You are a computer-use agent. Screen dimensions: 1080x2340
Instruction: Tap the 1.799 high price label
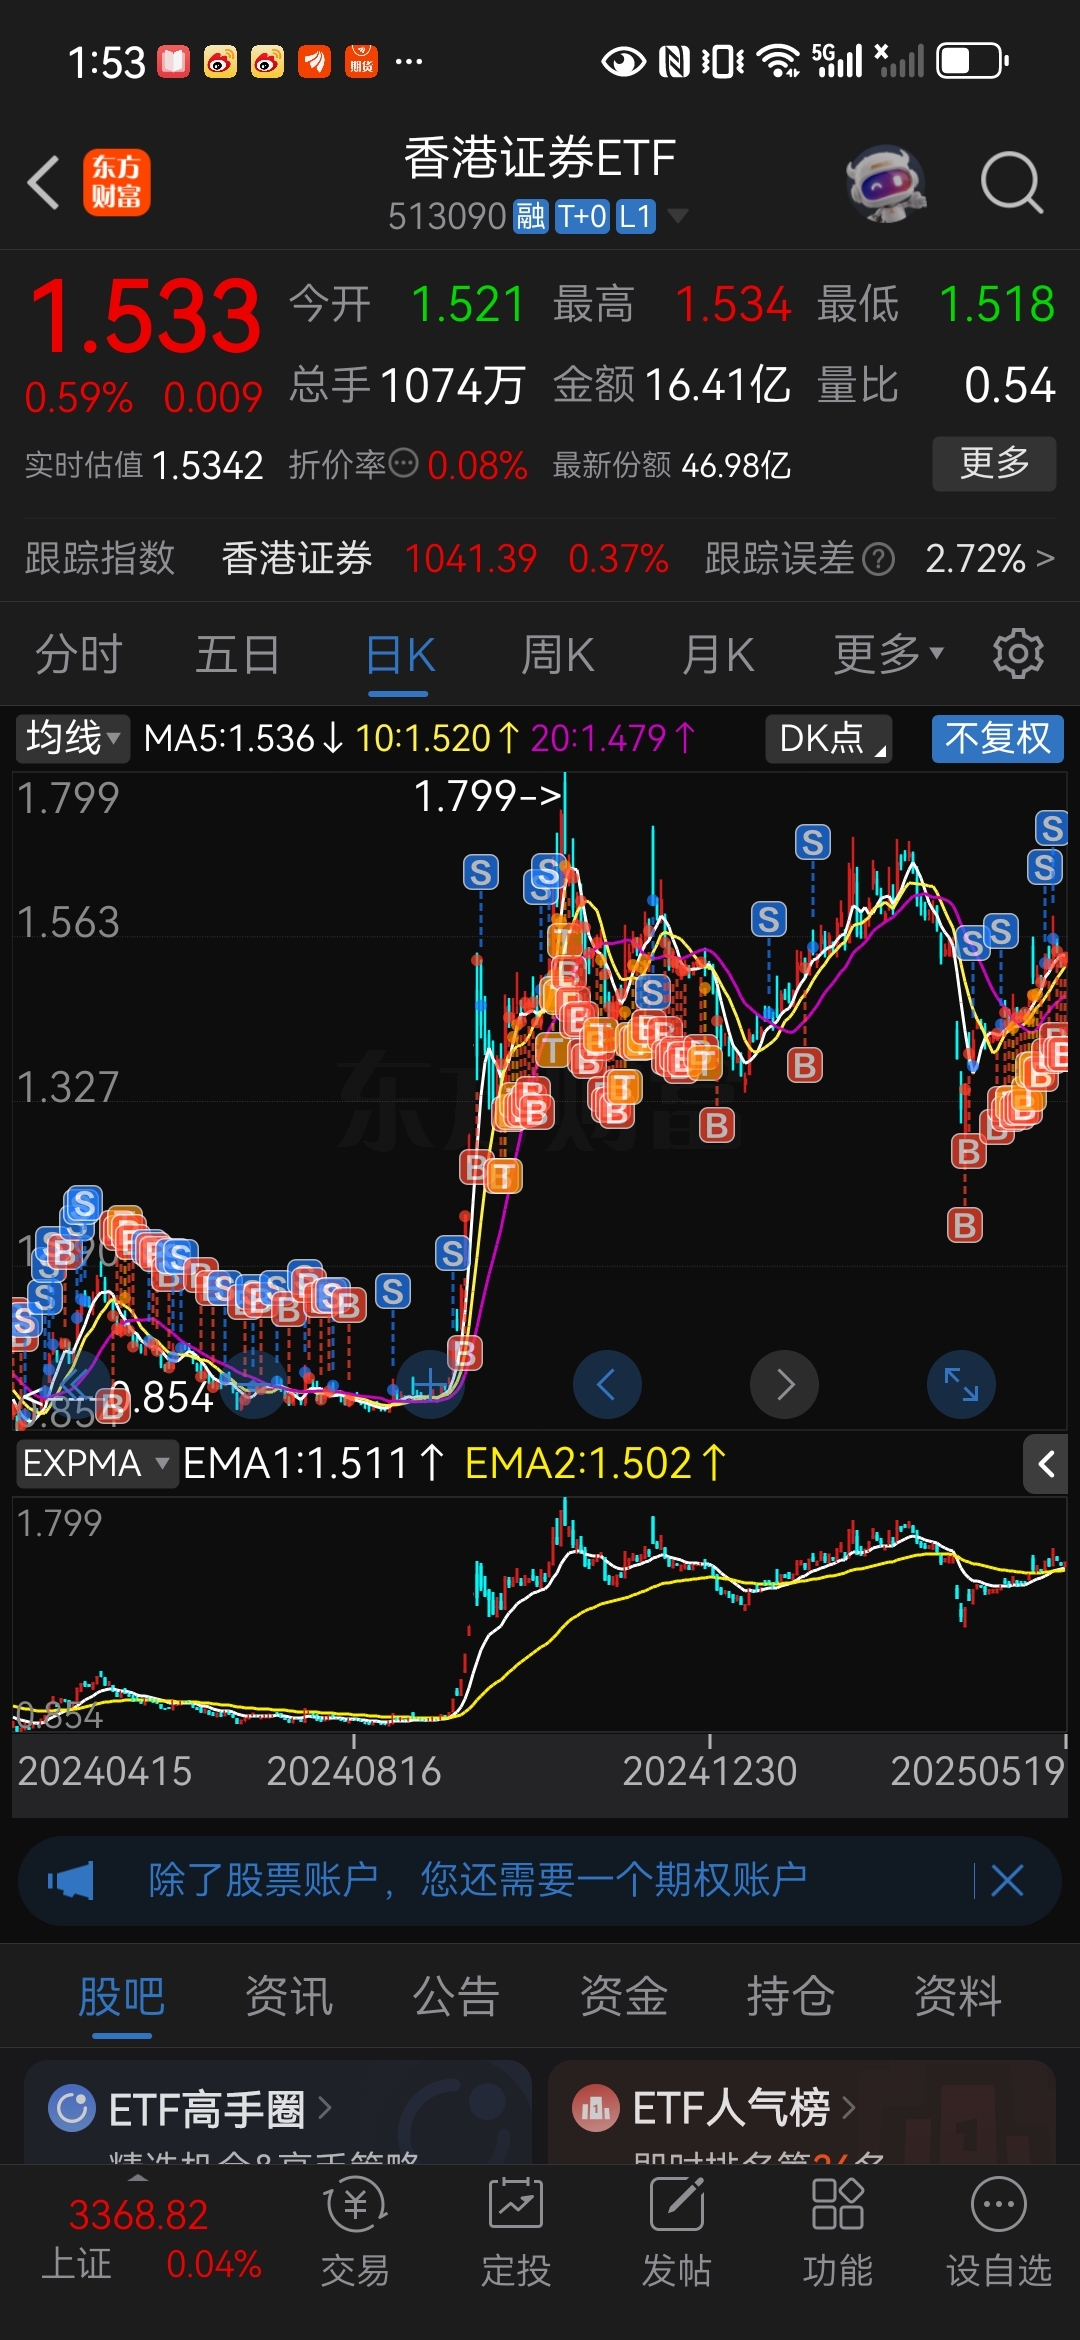coord(488,797)
